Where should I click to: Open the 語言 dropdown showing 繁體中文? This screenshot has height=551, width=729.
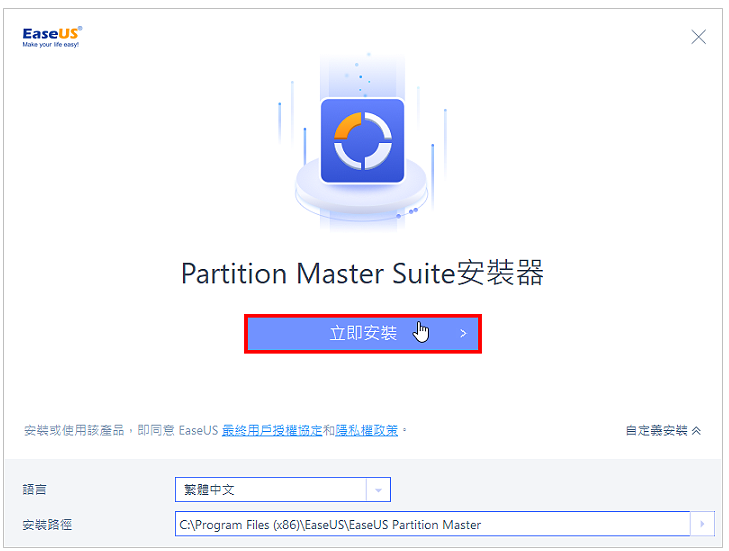click(283, 490)
